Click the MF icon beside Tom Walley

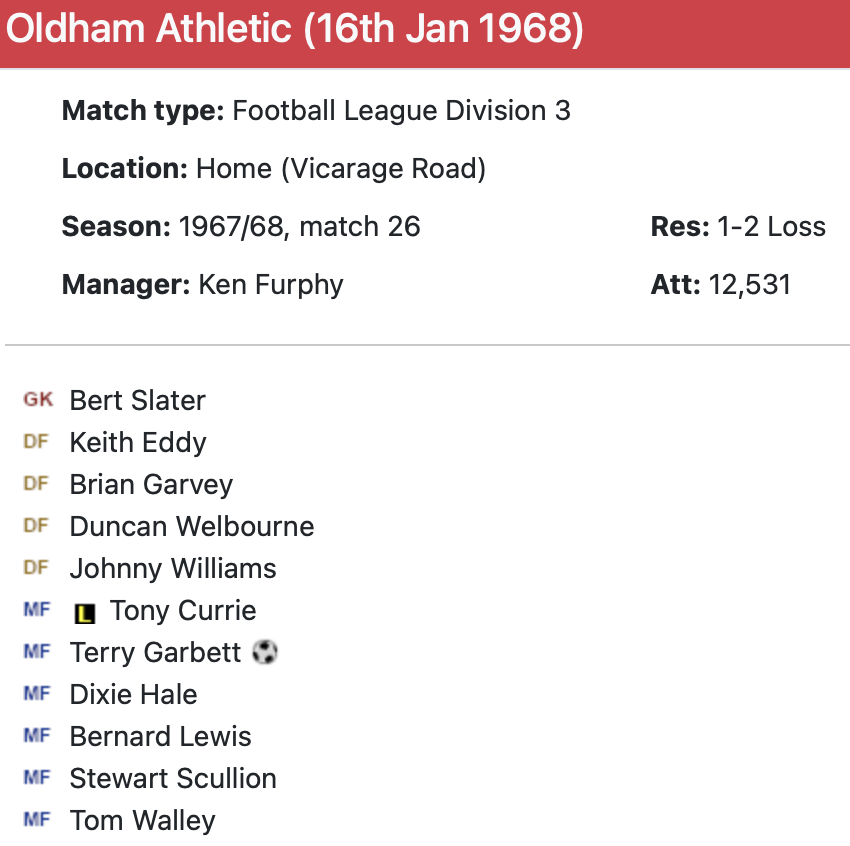pos(36,820)
